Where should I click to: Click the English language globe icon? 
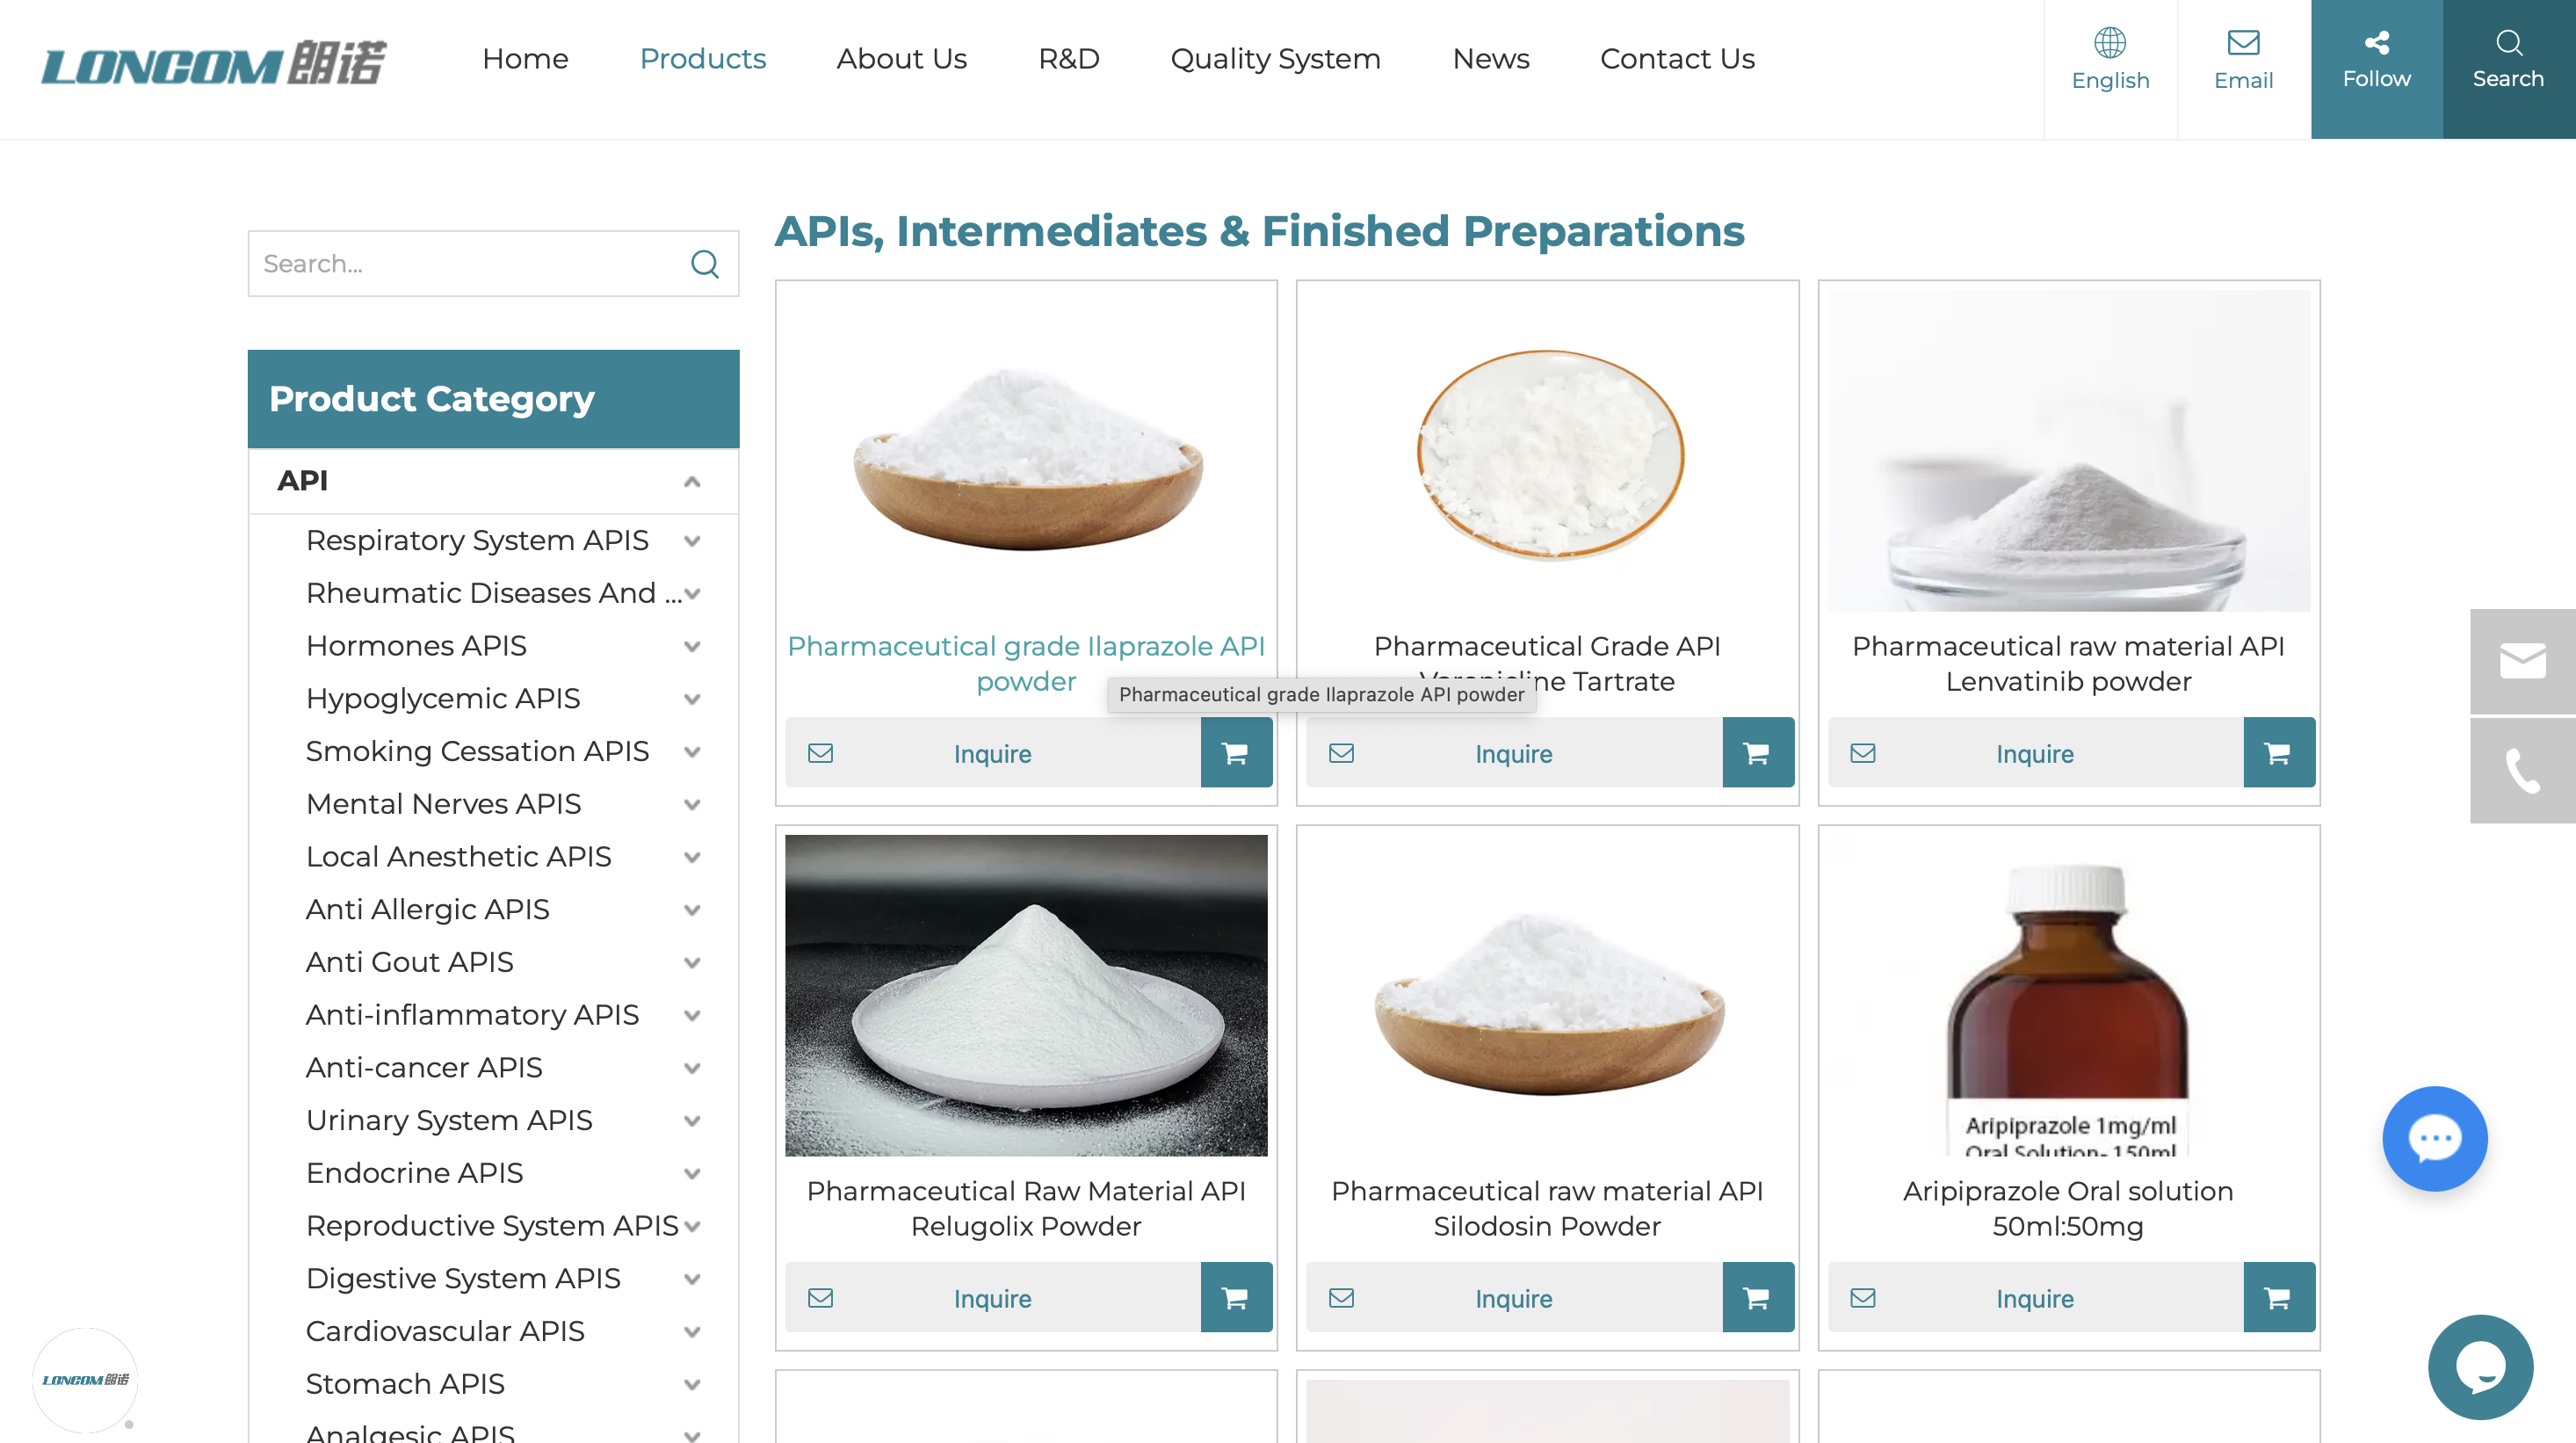2110,43
